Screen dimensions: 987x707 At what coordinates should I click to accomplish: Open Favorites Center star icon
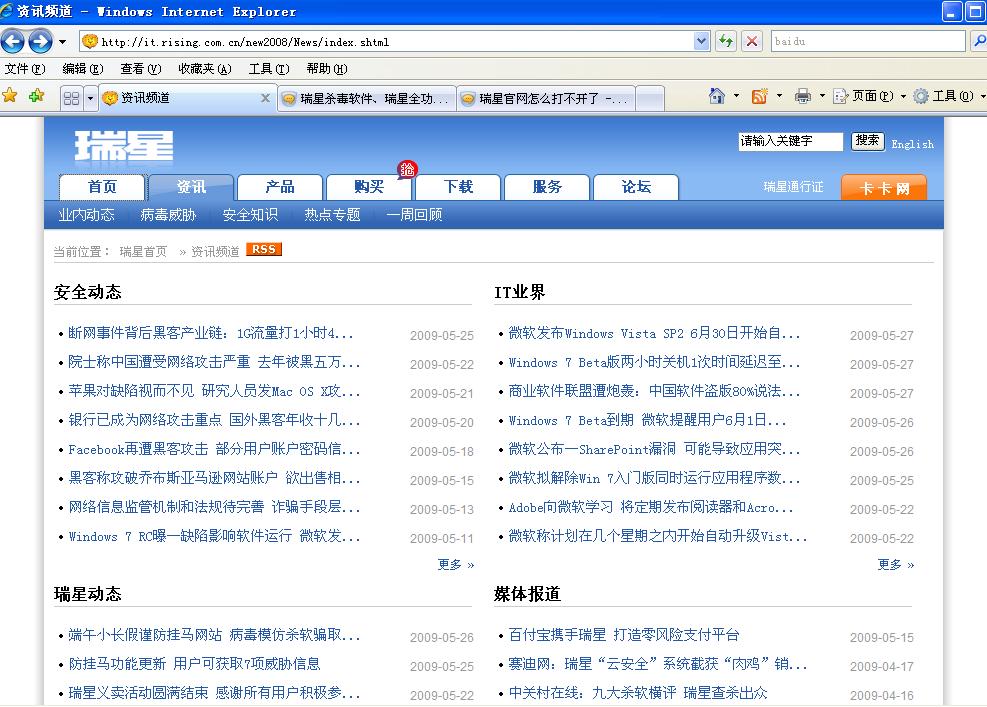[x=11, y=96]
